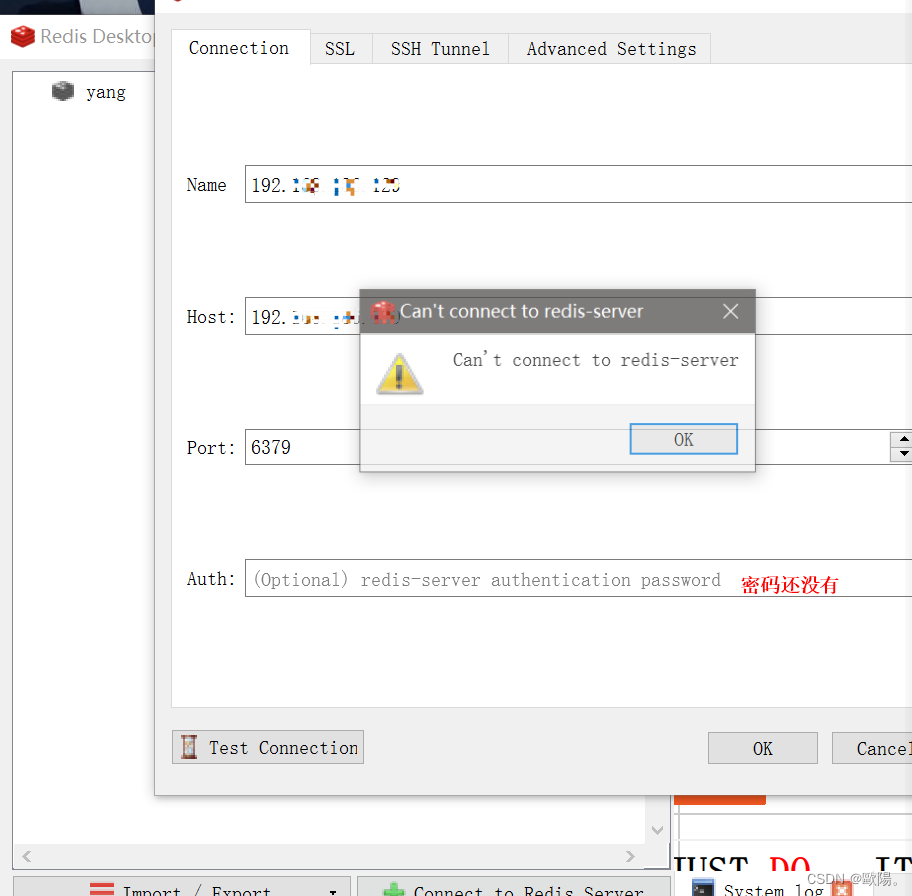Viewport: 912px width, 896px height.
Task: Click the redis icon in dialog title bar
Action: click(383, 311)
